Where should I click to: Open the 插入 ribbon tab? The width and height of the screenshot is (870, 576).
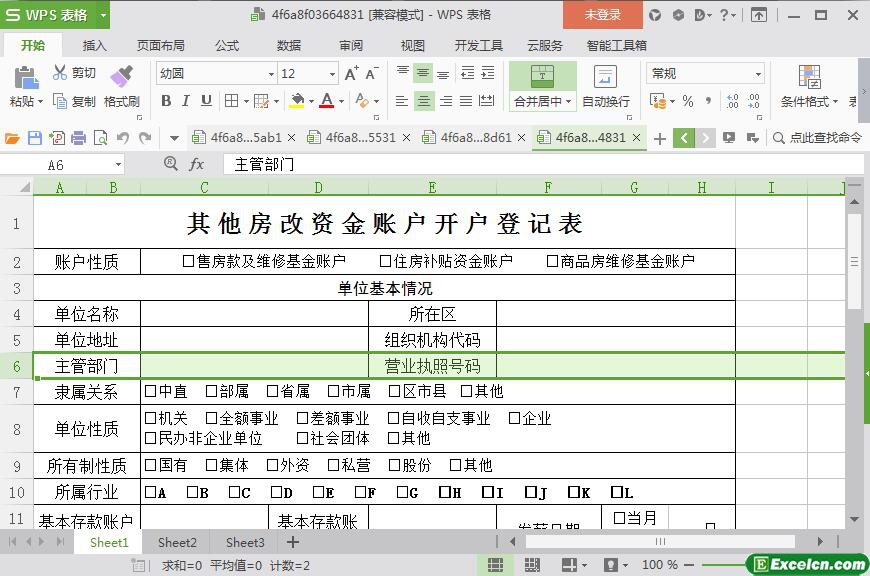click(x=94, y=45)
